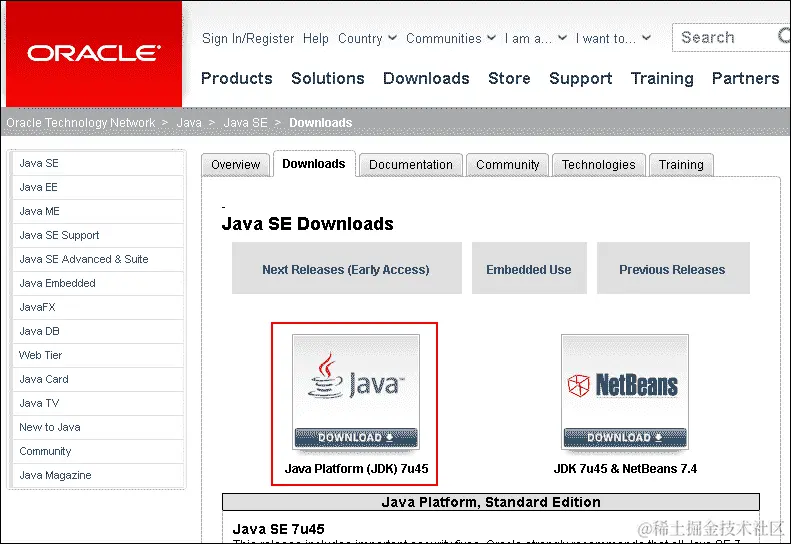Click the Java Platform (JDK) 7u45 caption
Viewport: 791px width, 544px height.
(x=356, y=469)
